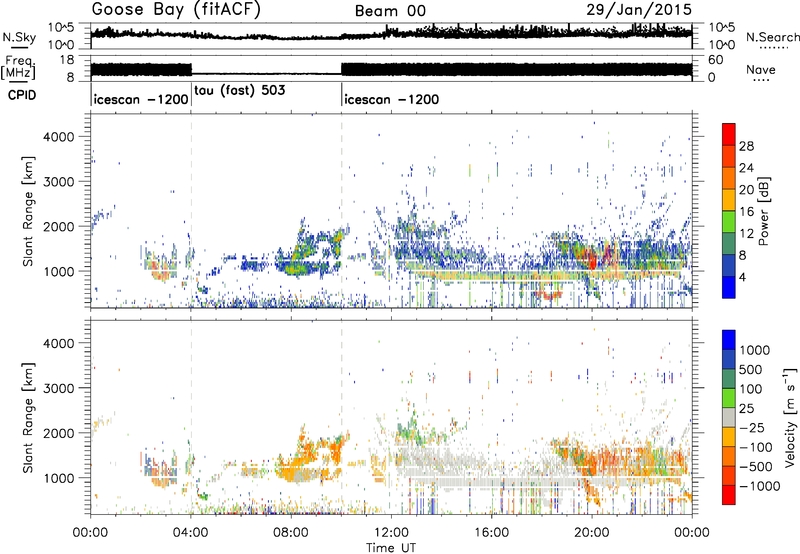Click the 'Beam 00' header label
Viewport: 800px width, 554px height.
coord(390,11)
